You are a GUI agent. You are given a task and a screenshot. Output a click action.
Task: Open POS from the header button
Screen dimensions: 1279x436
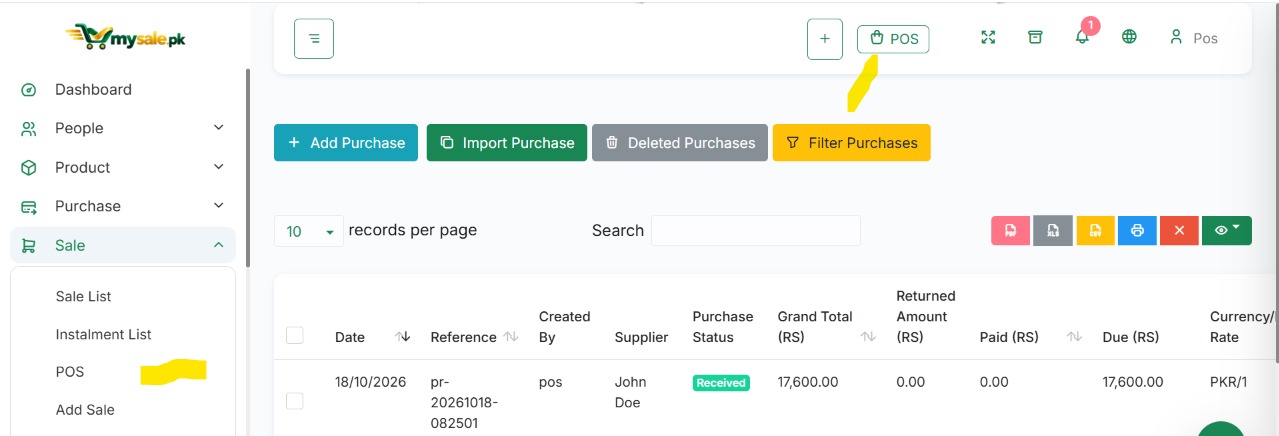coord(893,39)
